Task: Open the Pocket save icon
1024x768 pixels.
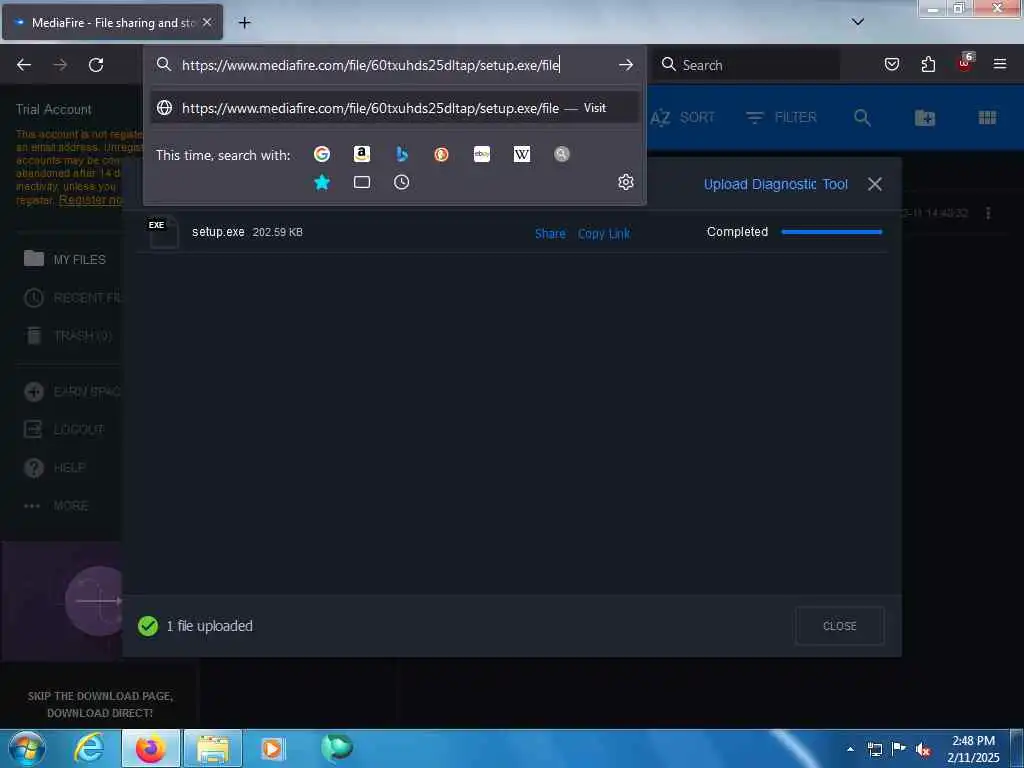Action: point(891,64)
